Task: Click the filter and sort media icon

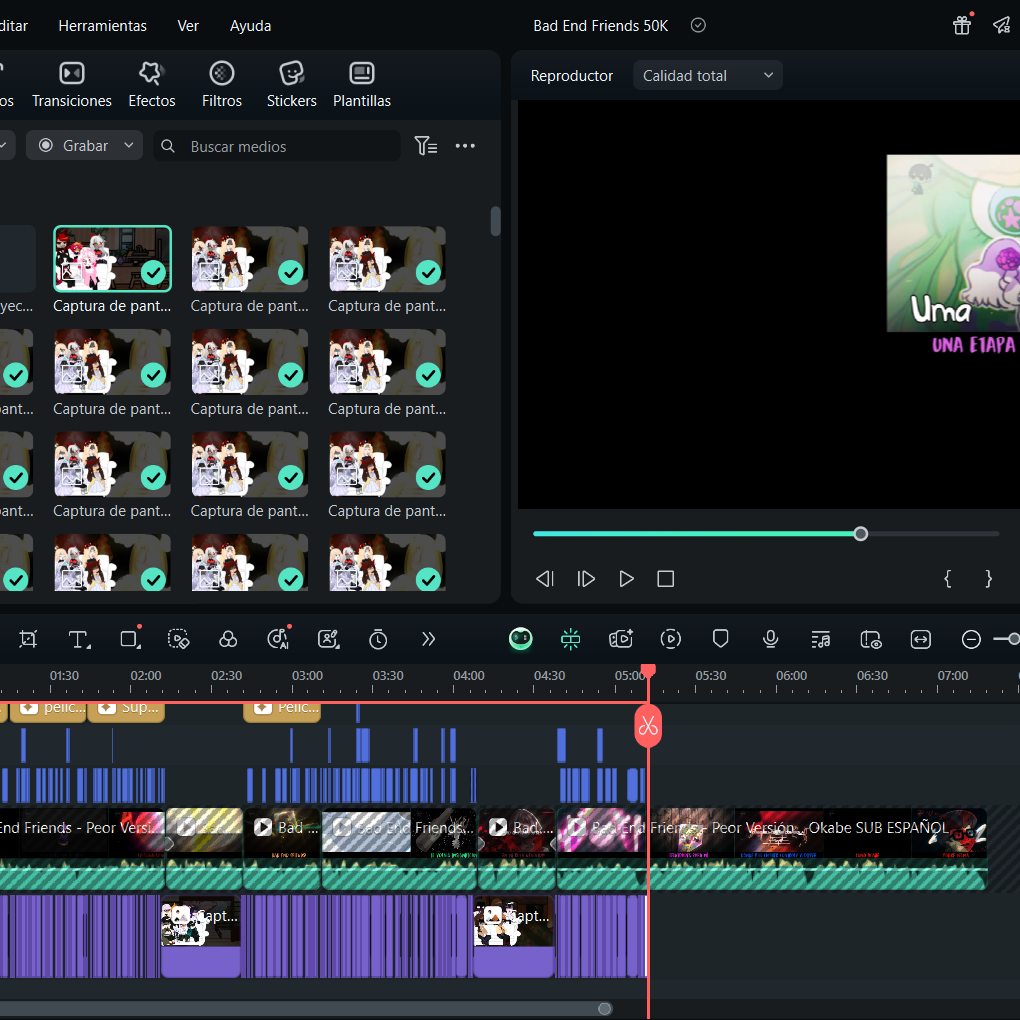Action: [x=426, y=146]
